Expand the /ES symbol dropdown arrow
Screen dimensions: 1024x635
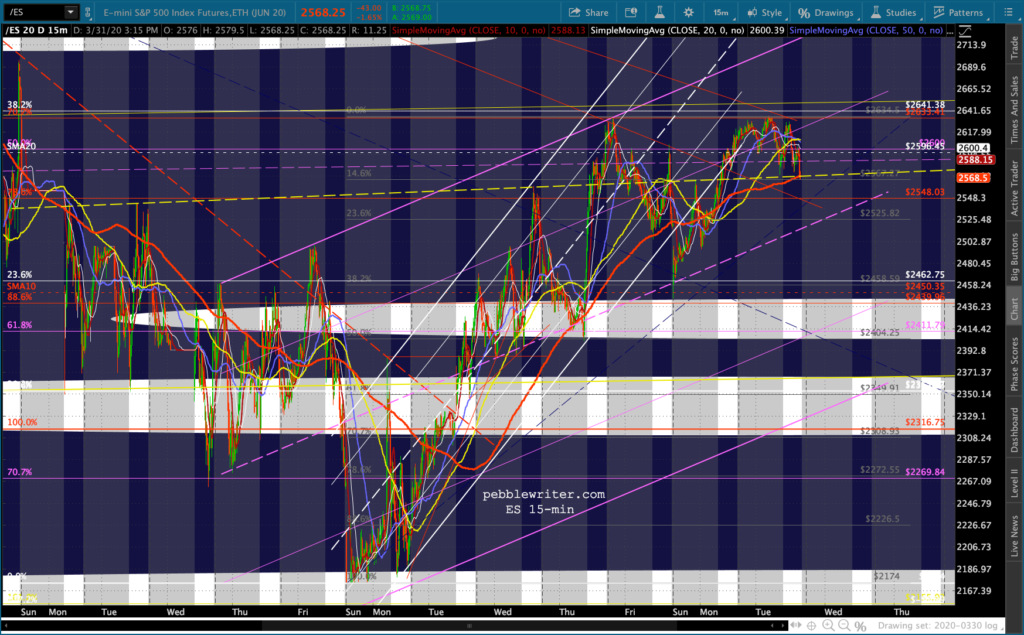(x=70, y=12)
